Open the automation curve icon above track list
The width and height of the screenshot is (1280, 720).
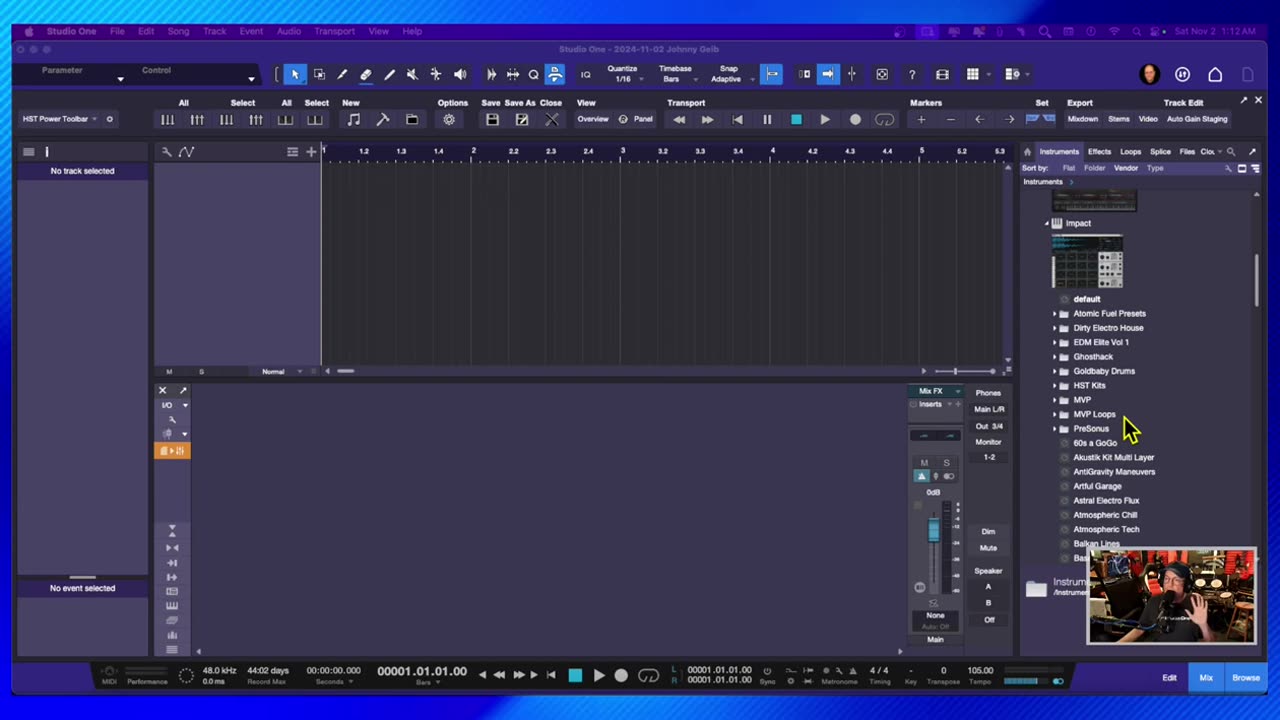[x=186, y=152]
